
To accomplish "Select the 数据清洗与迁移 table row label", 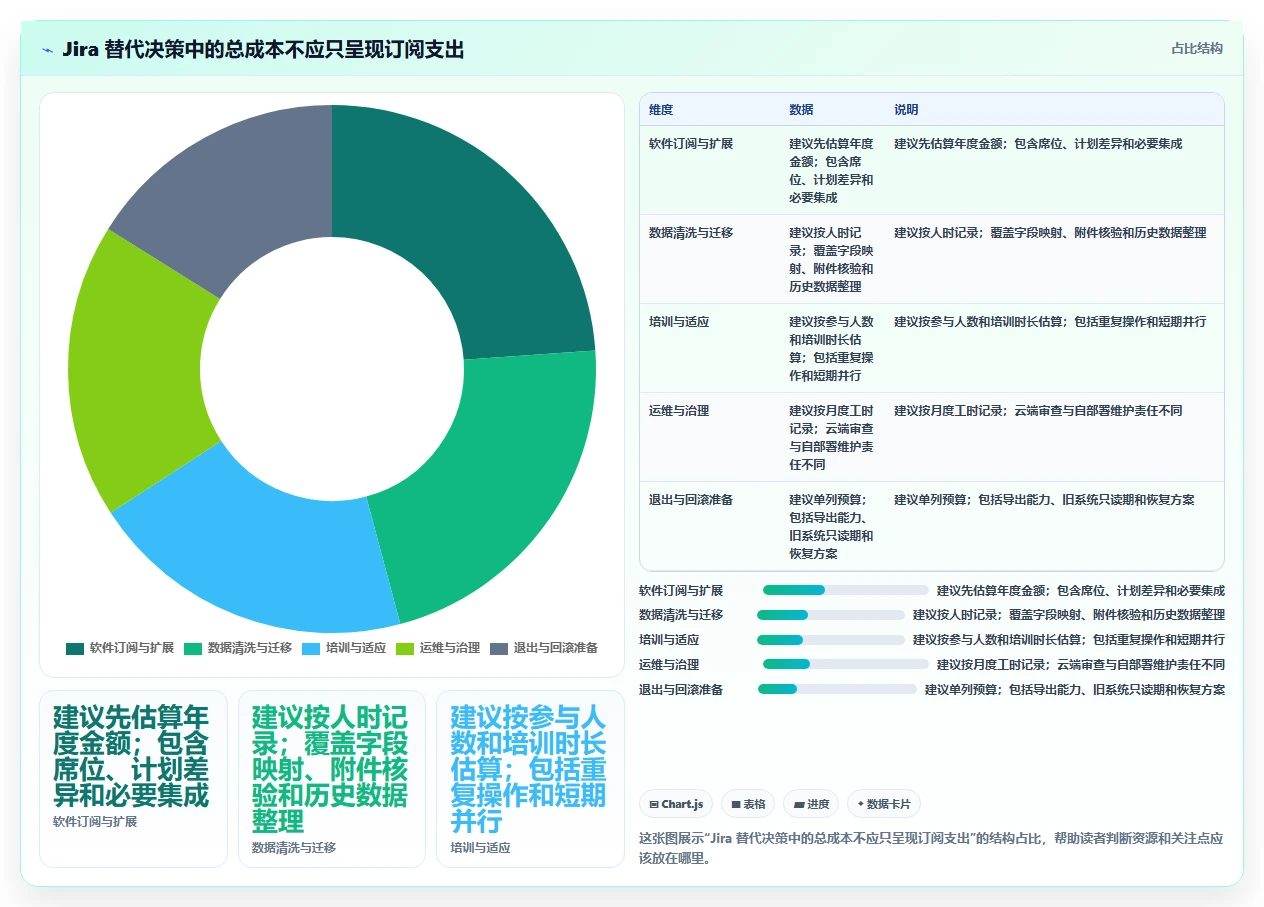I will (x=691, y=233).
